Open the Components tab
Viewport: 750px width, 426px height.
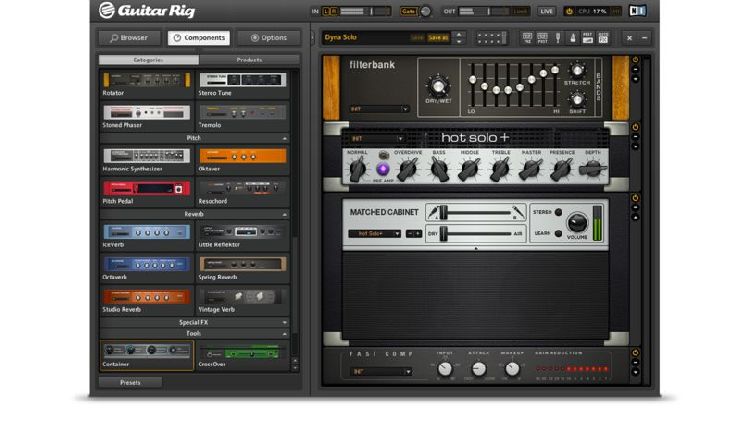[199, 38]
